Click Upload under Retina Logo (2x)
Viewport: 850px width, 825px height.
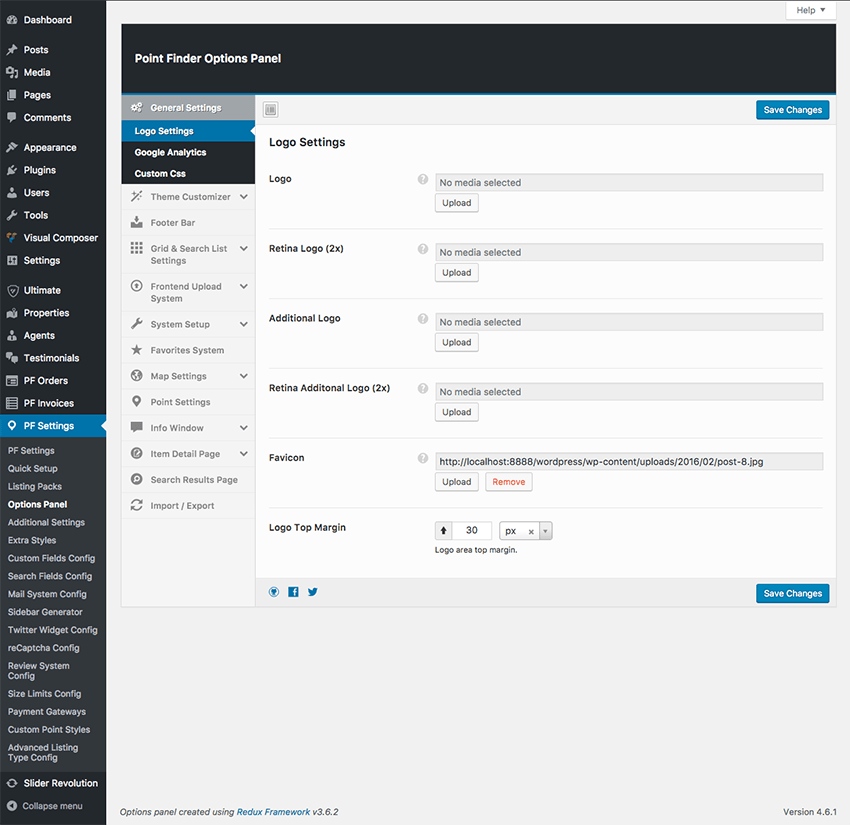tap(456, 273)
